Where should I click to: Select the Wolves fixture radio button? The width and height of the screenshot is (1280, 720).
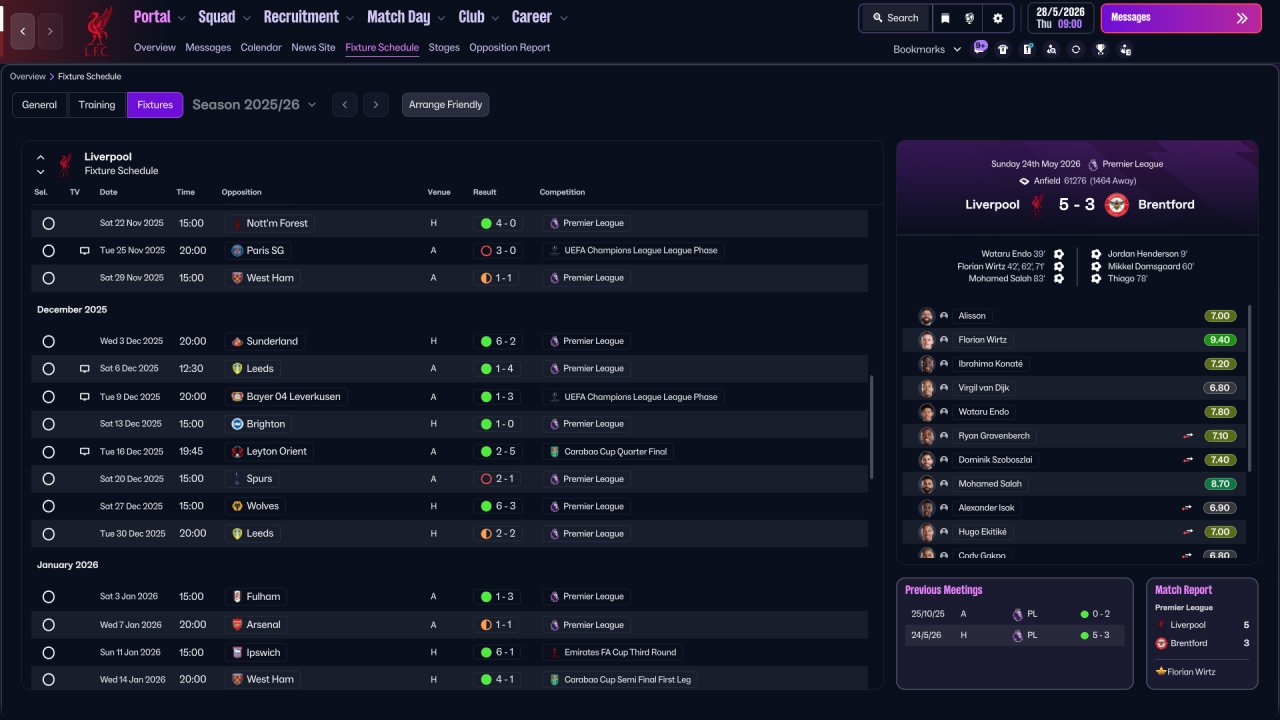pos(48,507)
